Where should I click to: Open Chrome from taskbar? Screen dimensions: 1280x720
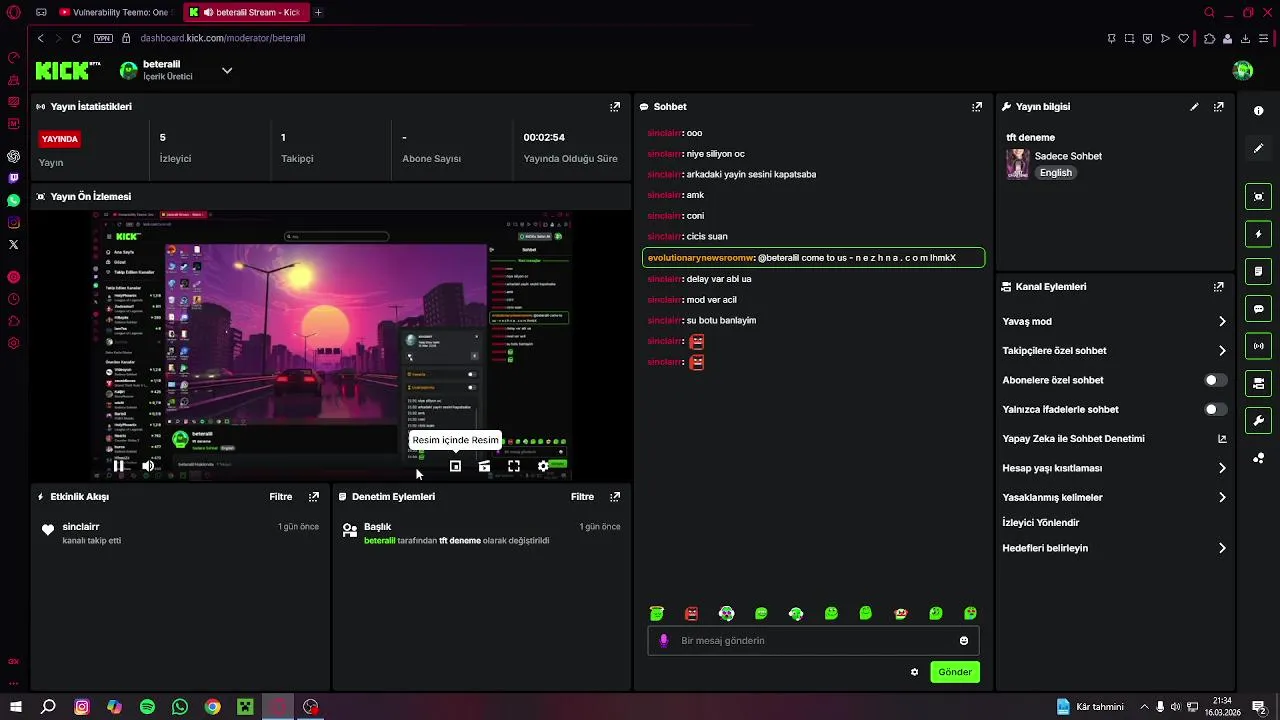tap(213, 707)
